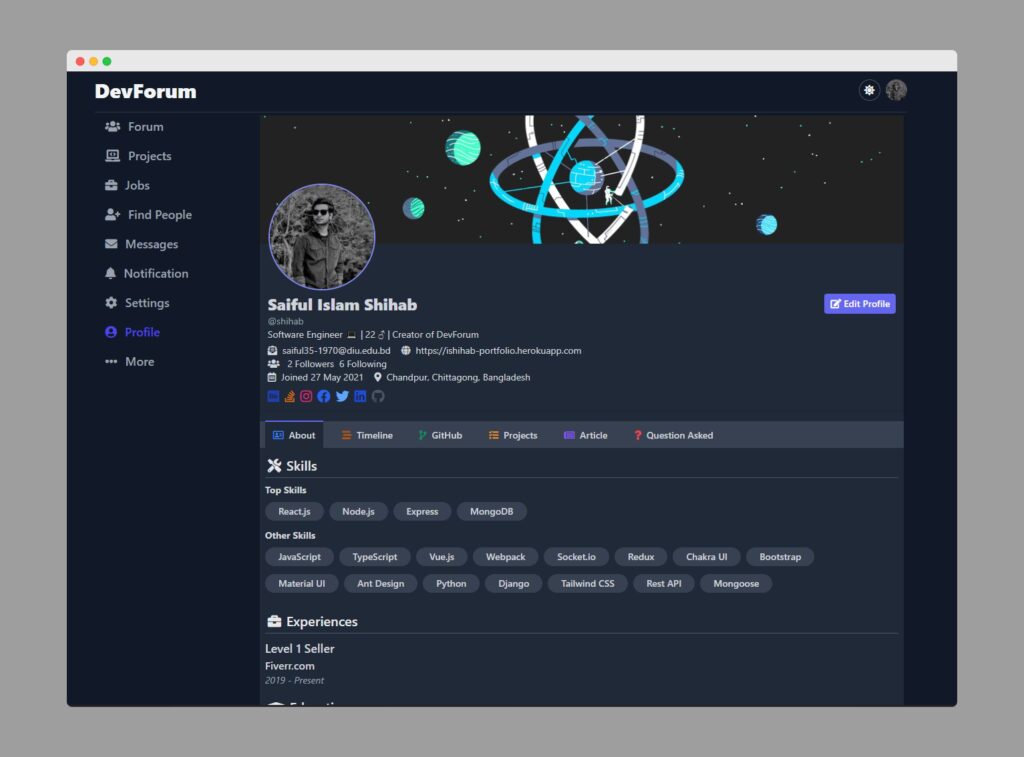Open the LinkedIn profile icon
Image resolution: width=1024 pixels, height=757 pixels.
pyautogui.click(x=360, y=396)
